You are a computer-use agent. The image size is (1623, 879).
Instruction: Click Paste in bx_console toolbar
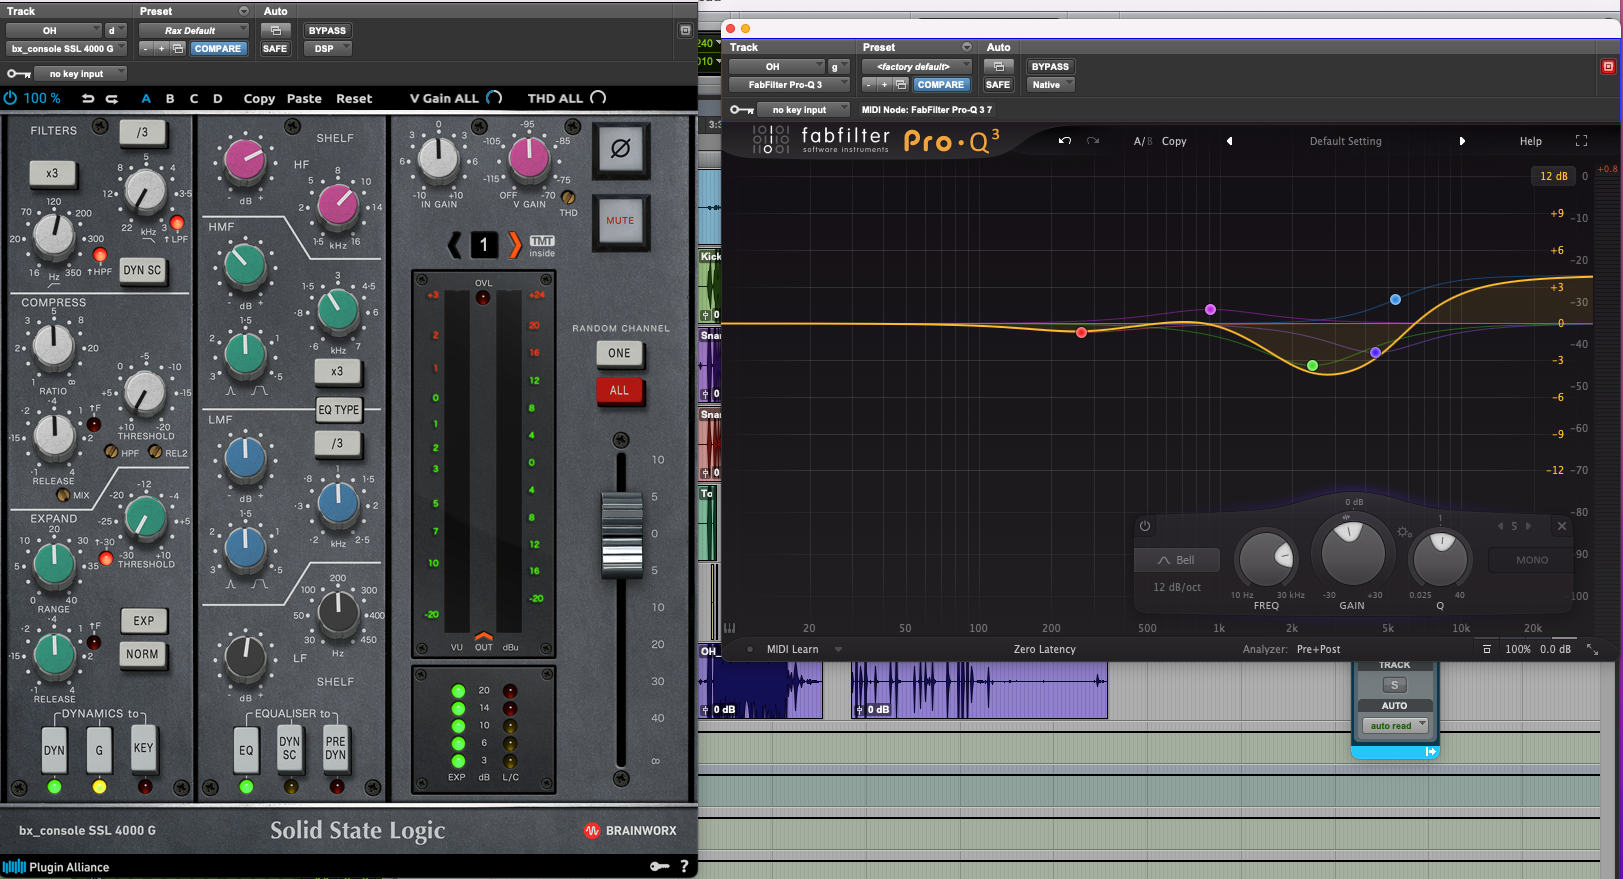pyautogui.click(x=304, y=99)
